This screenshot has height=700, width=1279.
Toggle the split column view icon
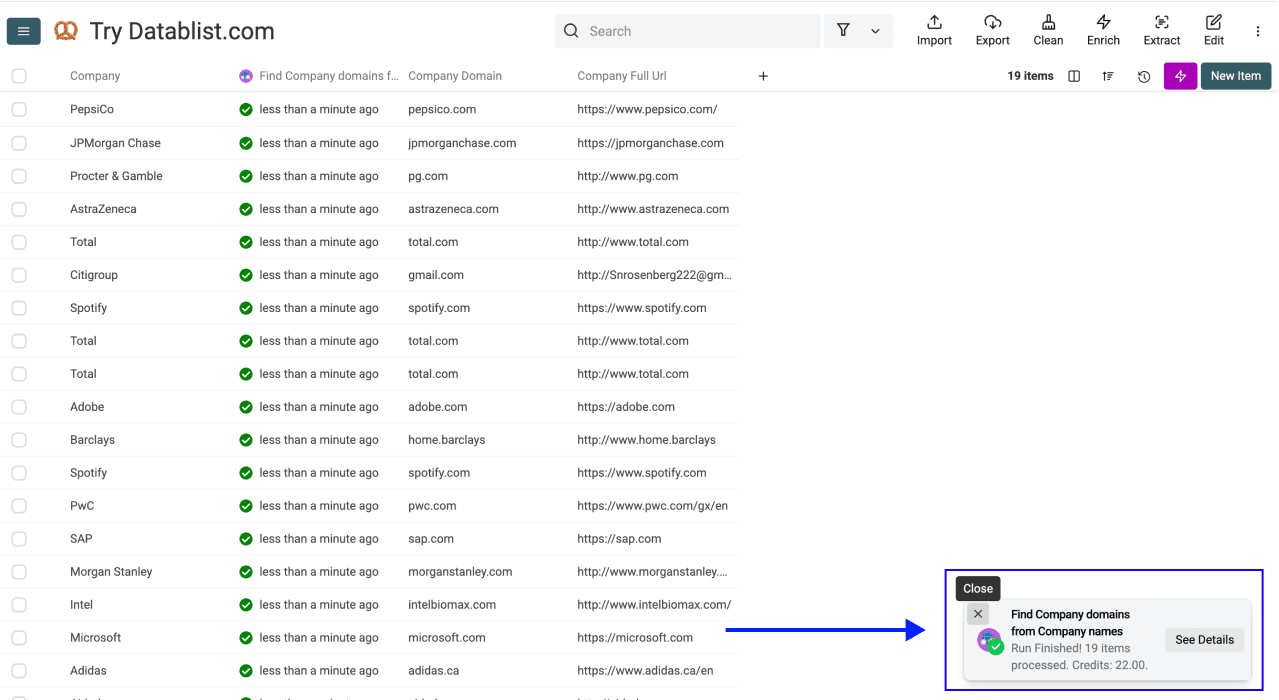1073,75
